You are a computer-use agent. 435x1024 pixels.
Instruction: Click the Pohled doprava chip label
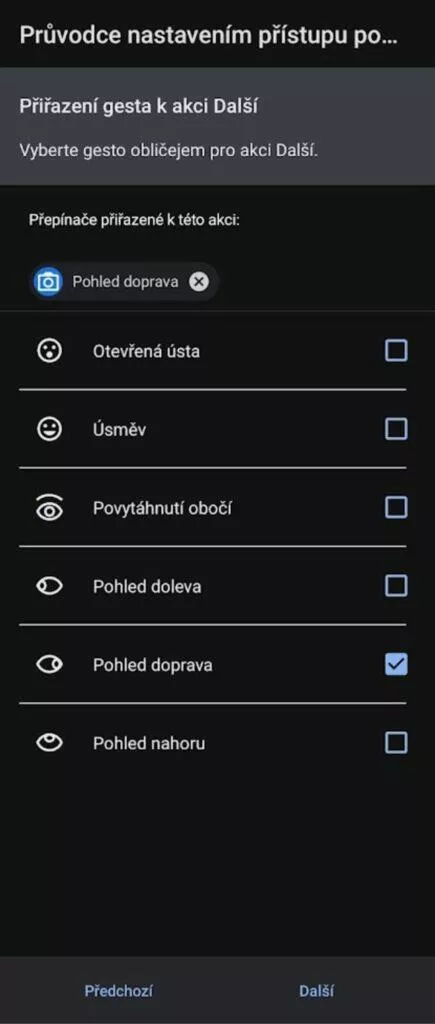pyautogui.click(x=125, y=282)
